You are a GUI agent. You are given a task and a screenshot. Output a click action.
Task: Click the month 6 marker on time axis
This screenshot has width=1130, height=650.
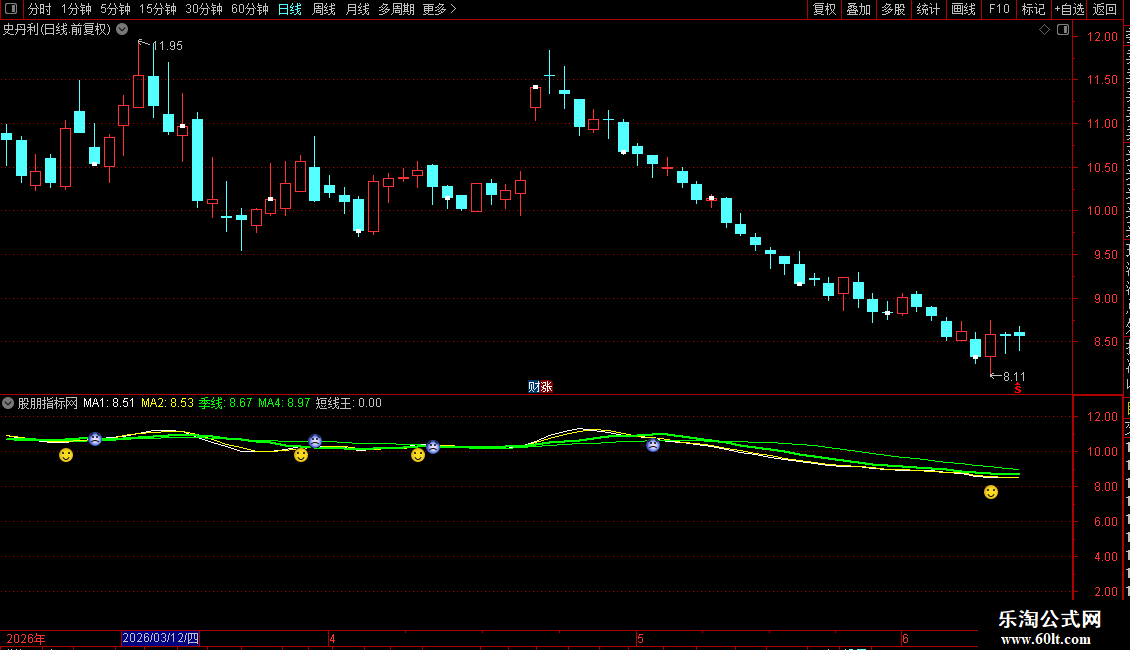tap(905, 638)
